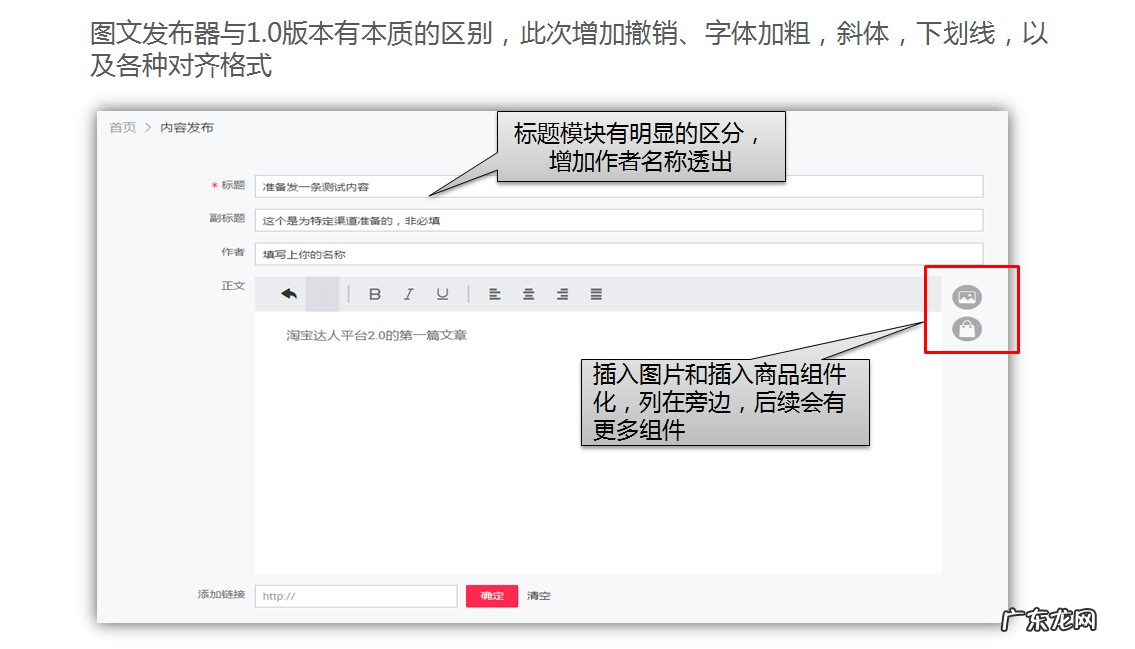Toggle italic formatting with the I icon
This screenshot has width=1135, height=649.
pyautogui.click(x=408, y=293)
